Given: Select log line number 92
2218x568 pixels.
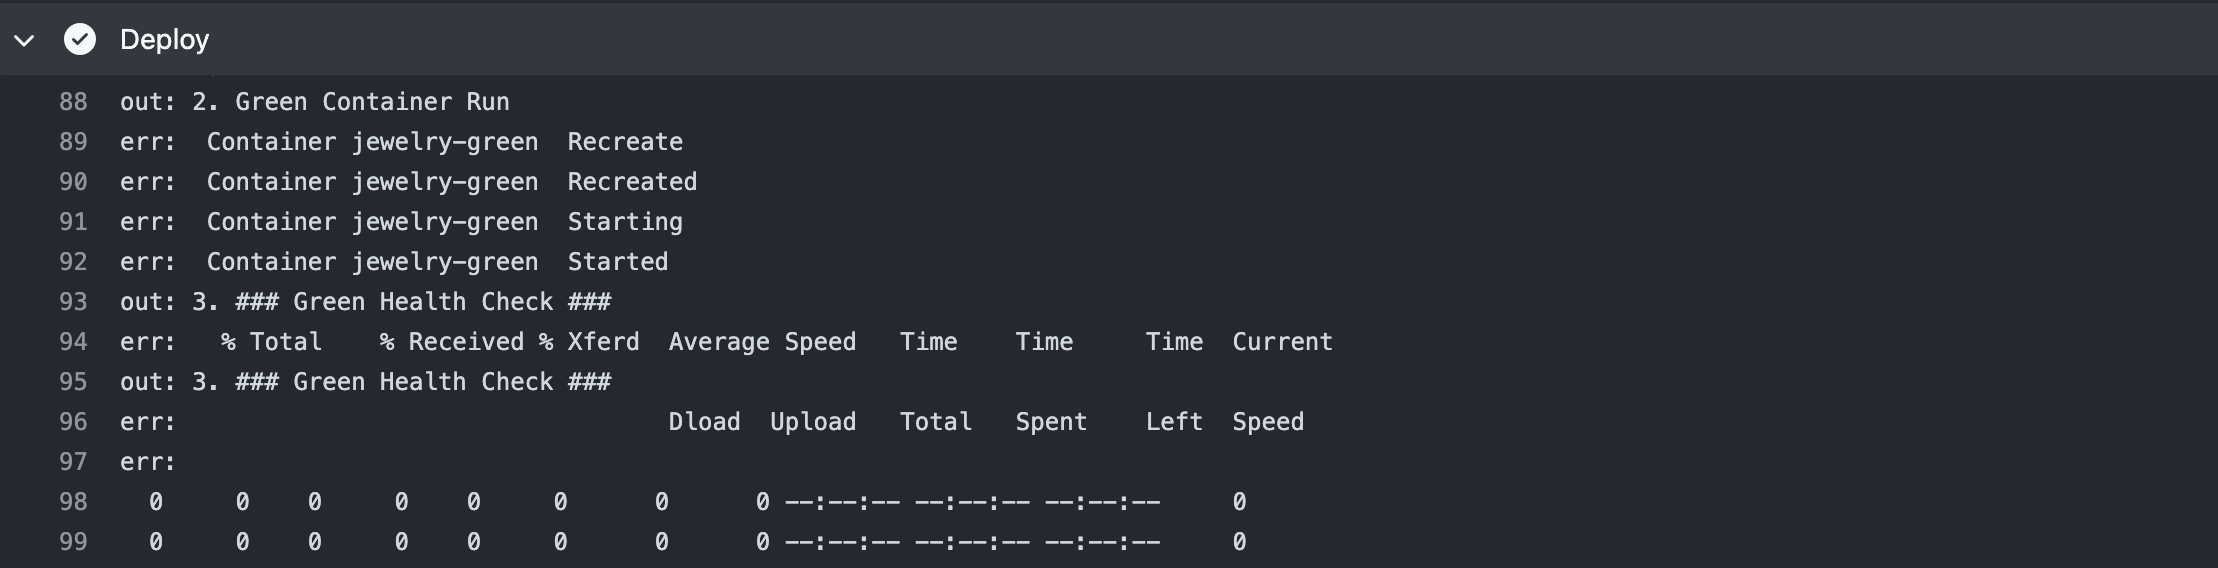Looking at the screenshot, I should pos(73,262).
